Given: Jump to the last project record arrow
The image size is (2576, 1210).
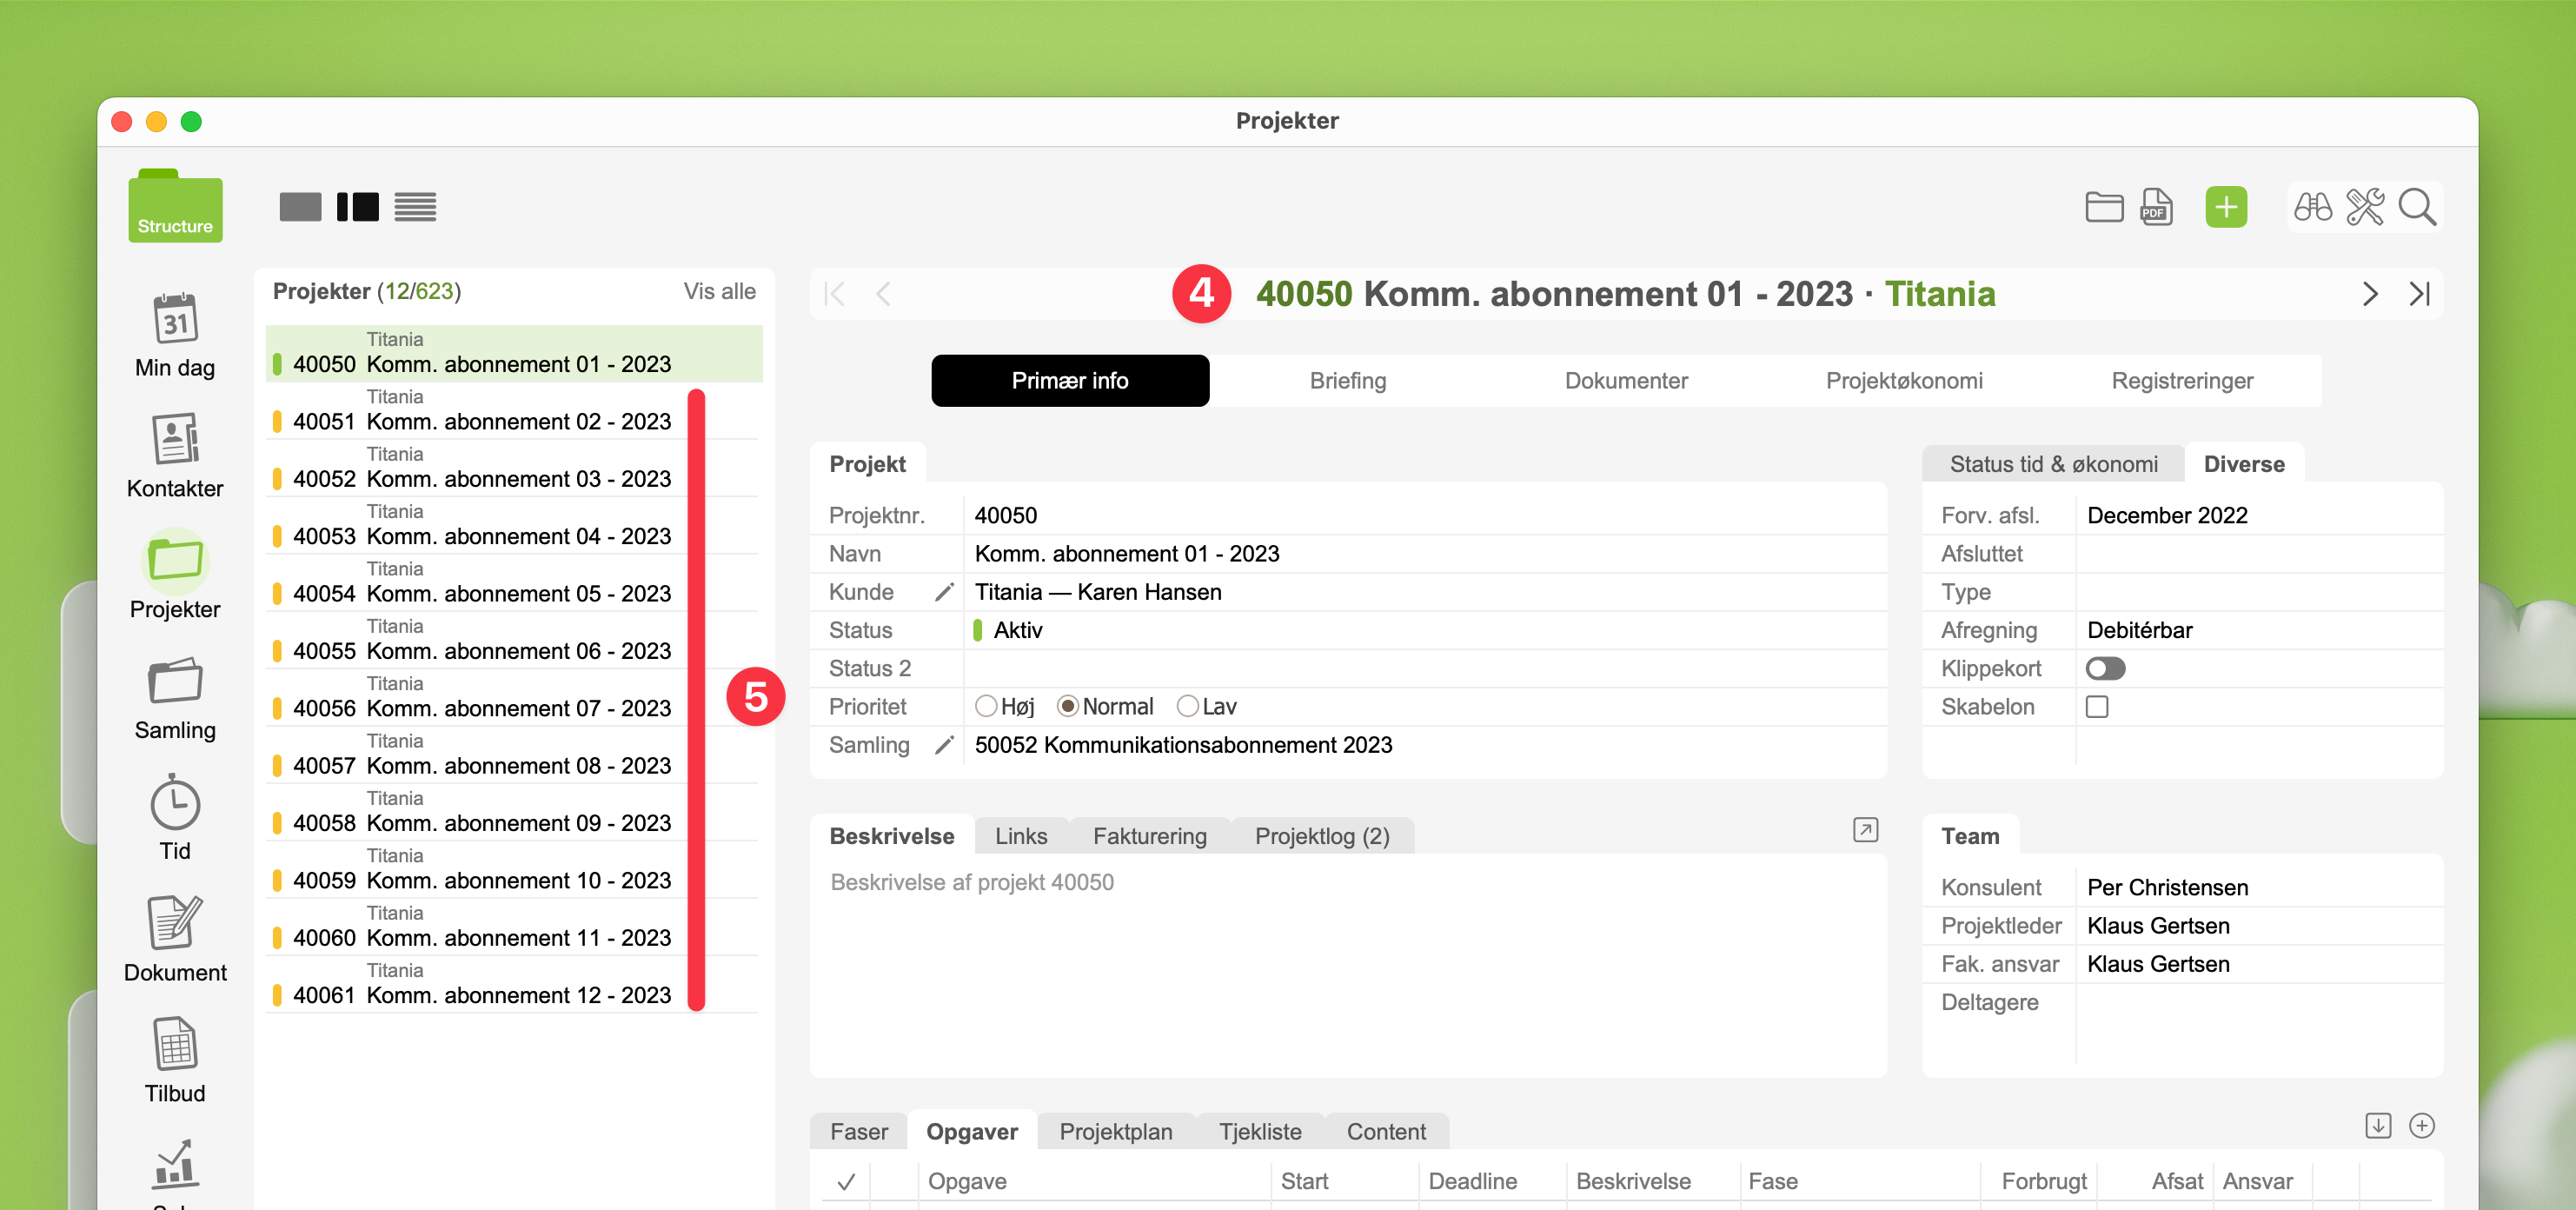Looking at the screenshot, I should tap(2419, 294).
